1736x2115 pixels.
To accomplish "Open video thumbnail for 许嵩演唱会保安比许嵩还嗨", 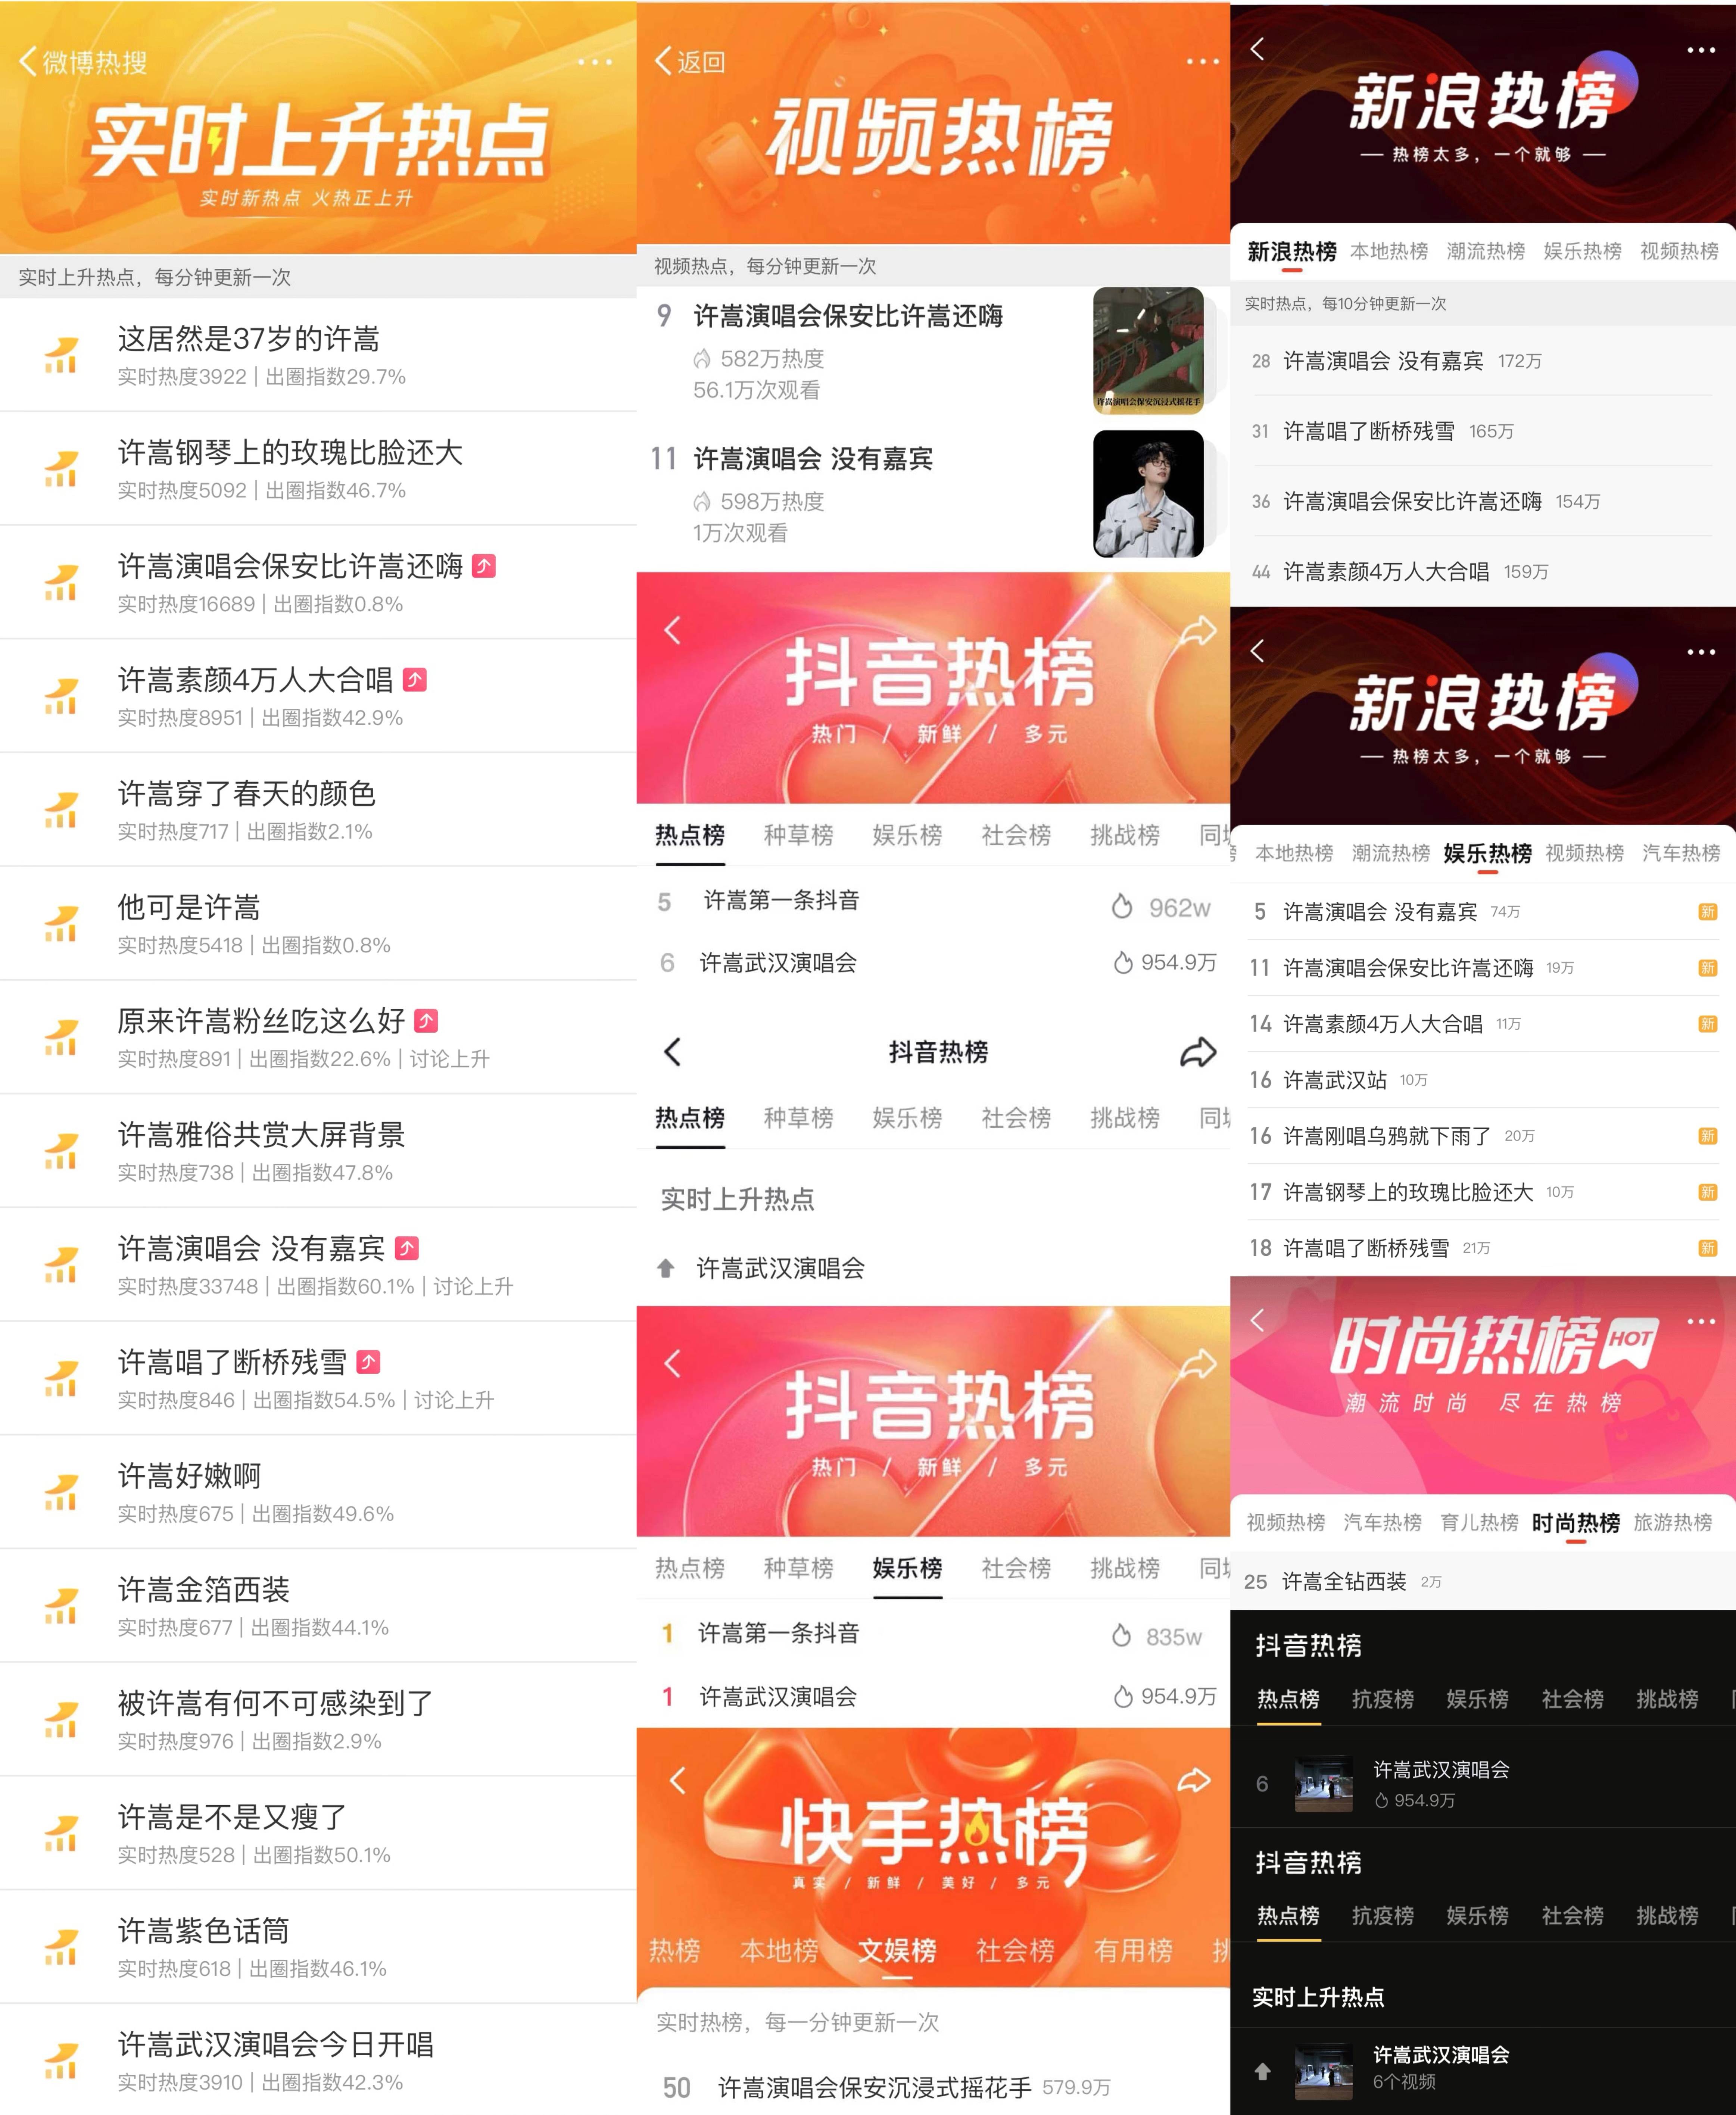I will 1148,350.
